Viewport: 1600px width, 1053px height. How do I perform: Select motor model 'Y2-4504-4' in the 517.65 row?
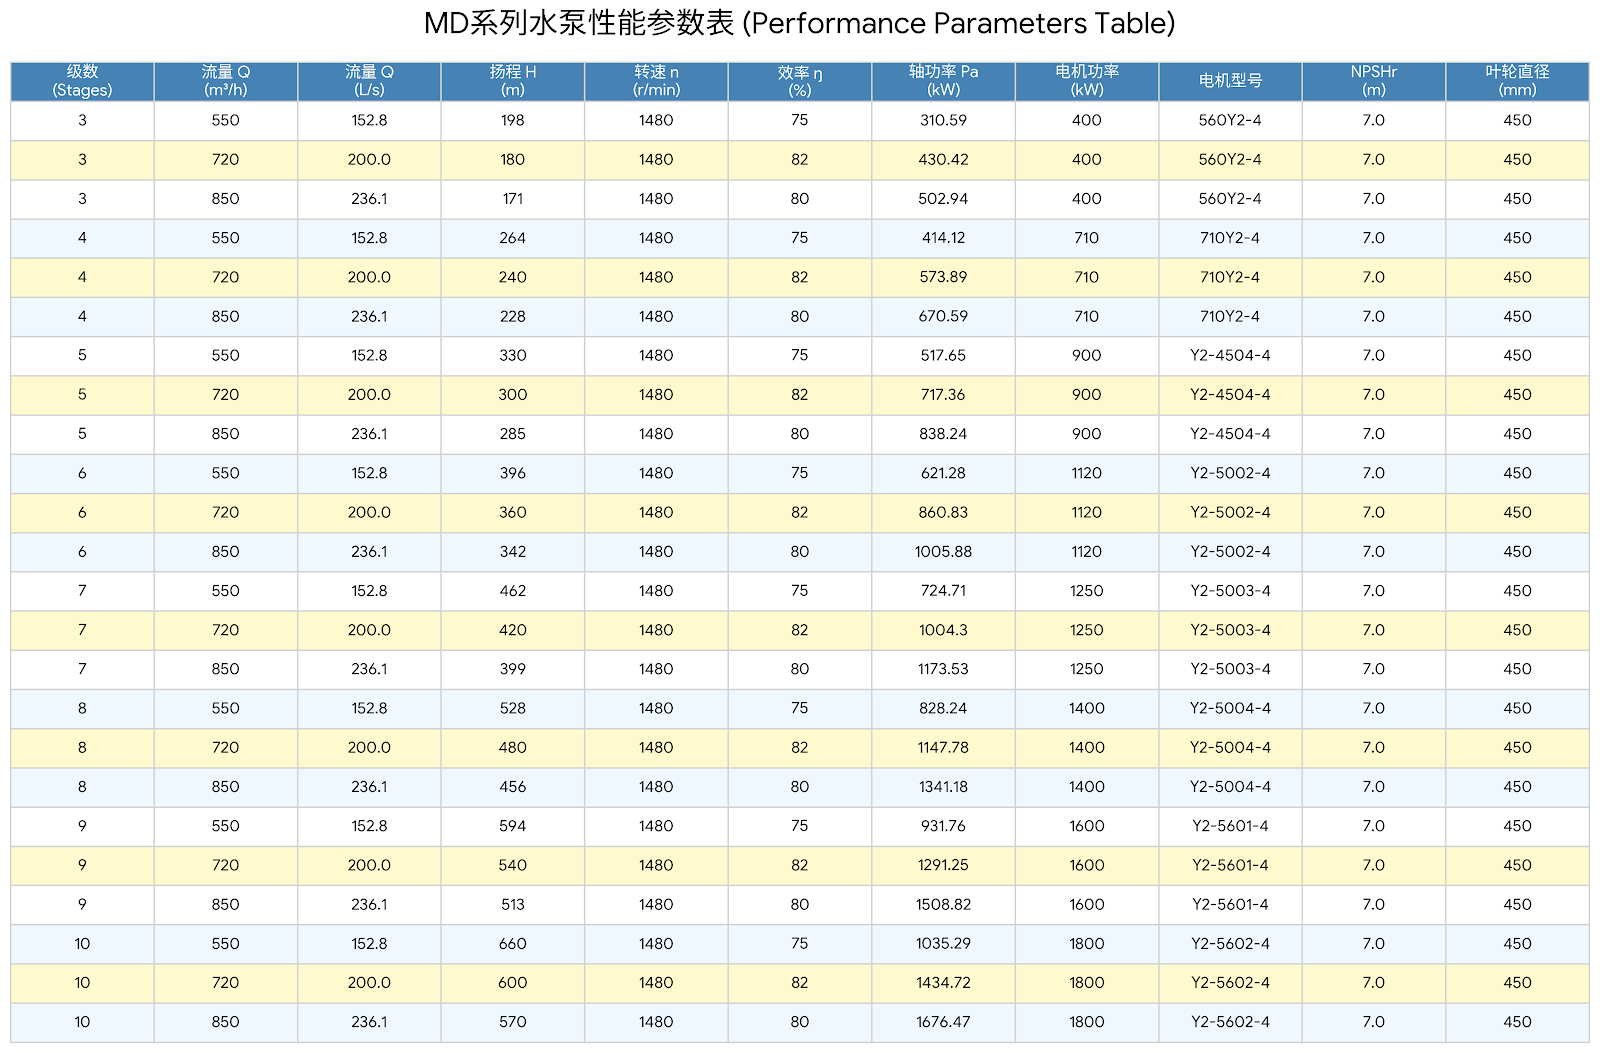1230,356
